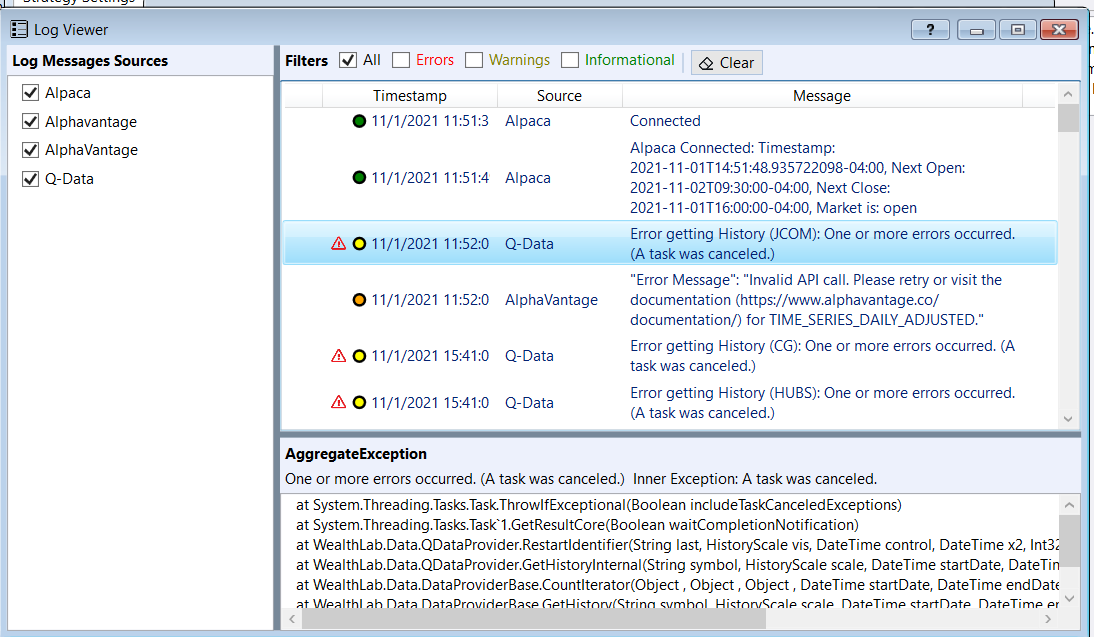Click Q-Data source cell in CG row
Image resolution: width=1094 pixels, height=637 pixels.
(x=530, y=356)
